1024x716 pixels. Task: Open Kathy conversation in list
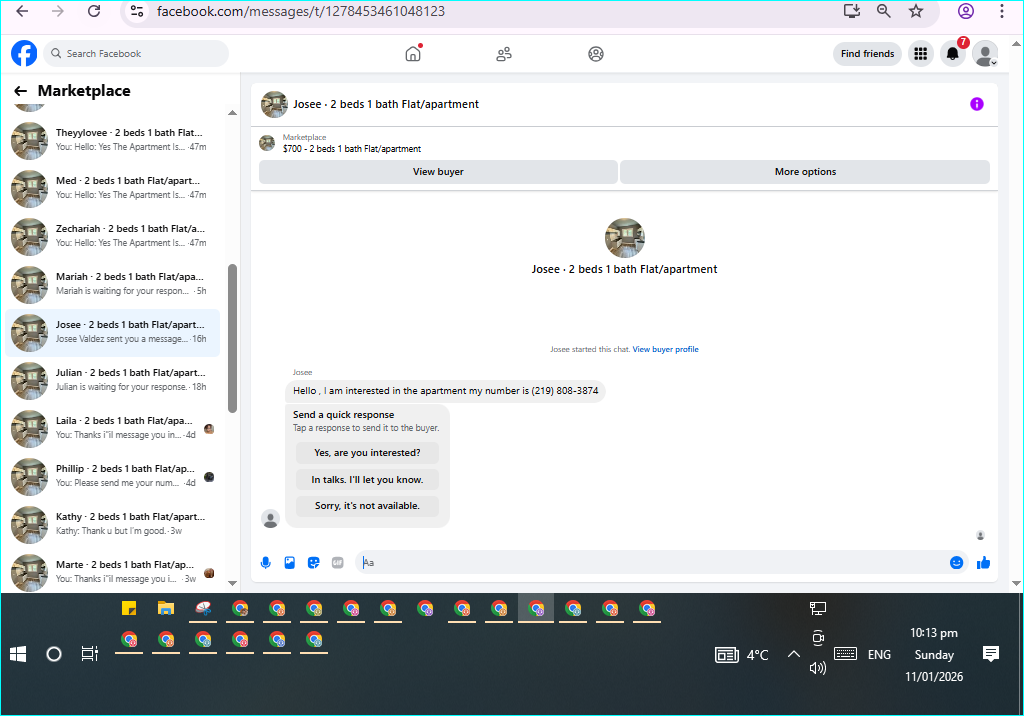click(x=113, y=524)
